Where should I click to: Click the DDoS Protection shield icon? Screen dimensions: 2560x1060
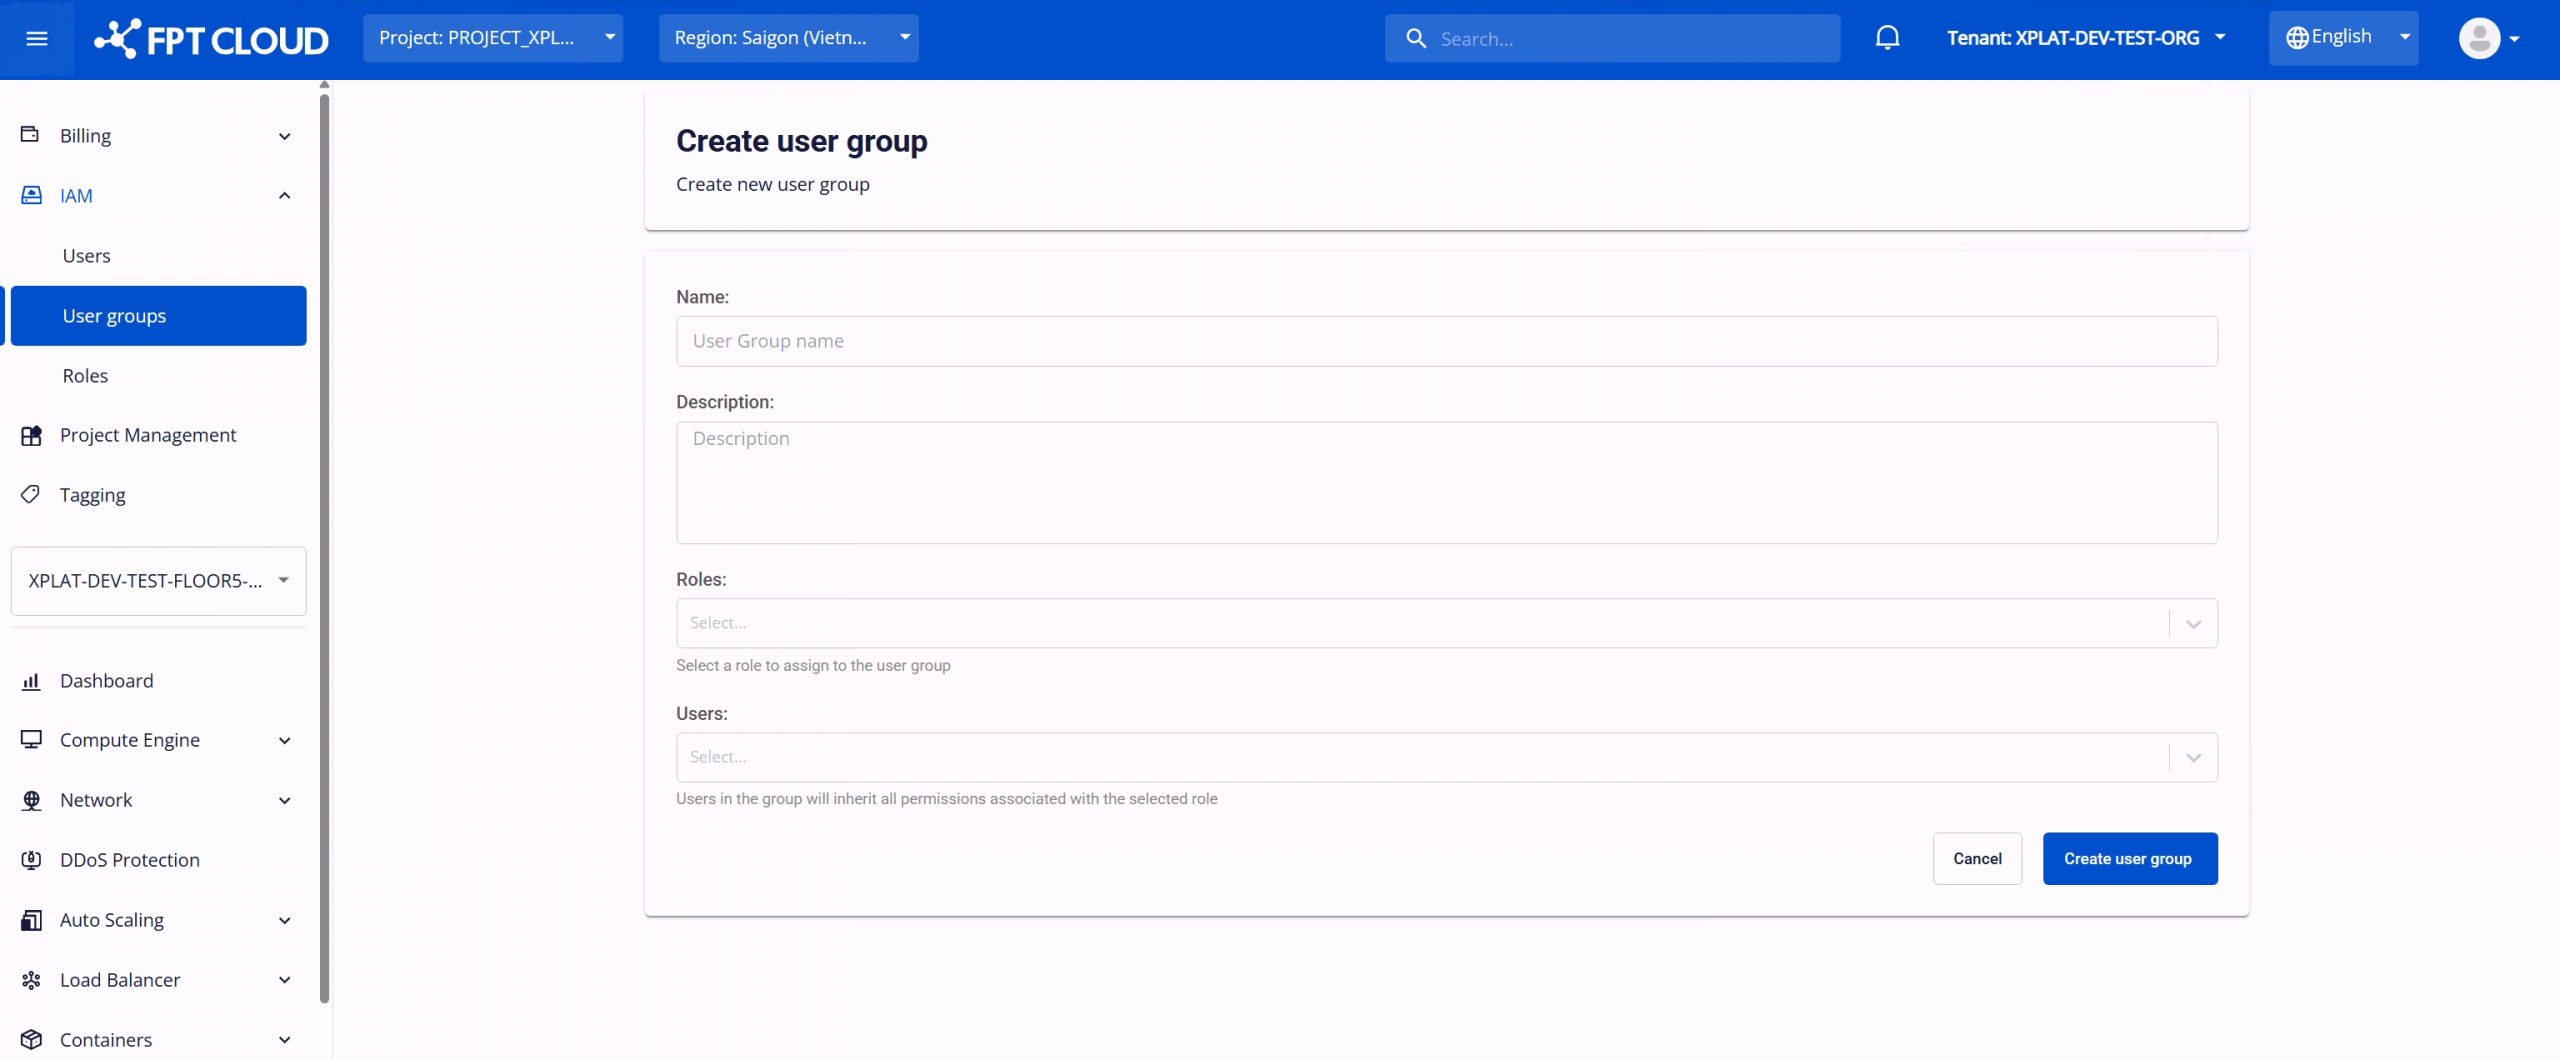click(31, 860)
